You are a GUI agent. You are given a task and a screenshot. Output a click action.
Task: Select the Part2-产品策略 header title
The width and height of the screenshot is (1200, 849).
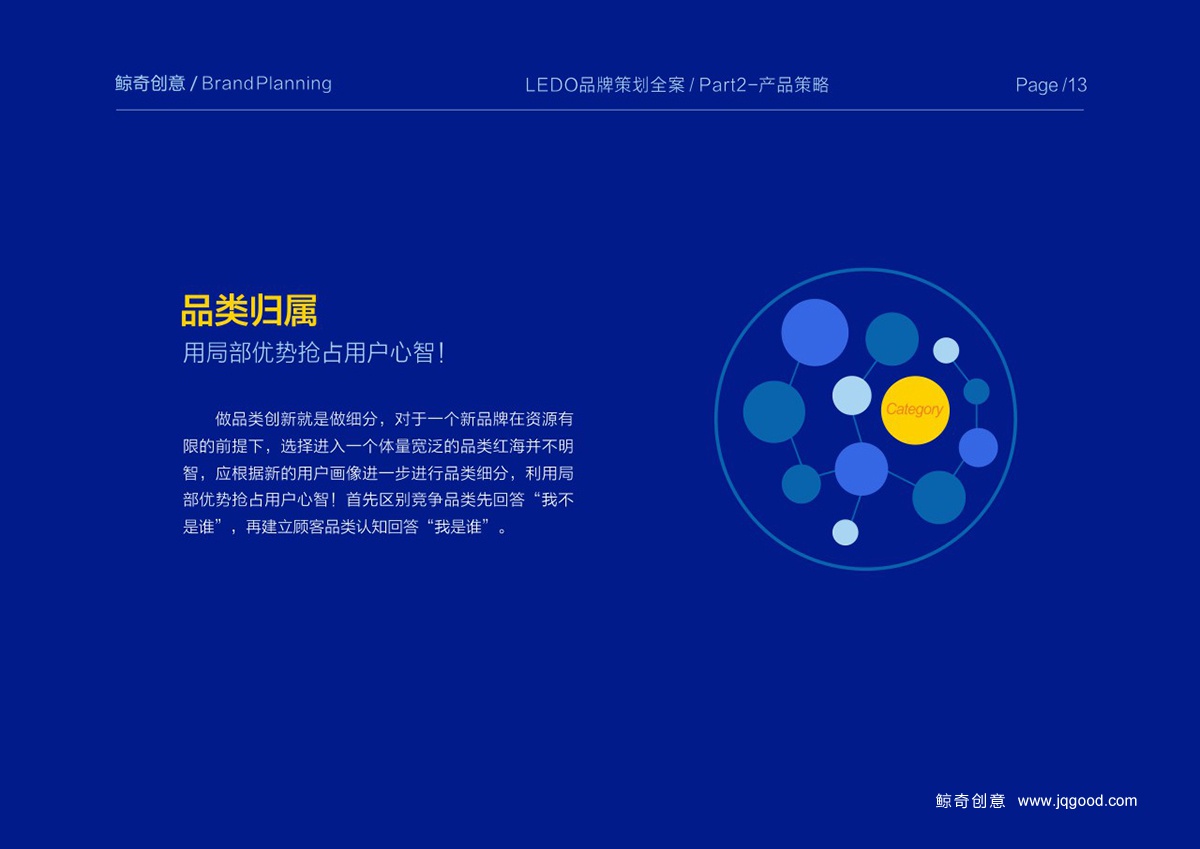764,85
